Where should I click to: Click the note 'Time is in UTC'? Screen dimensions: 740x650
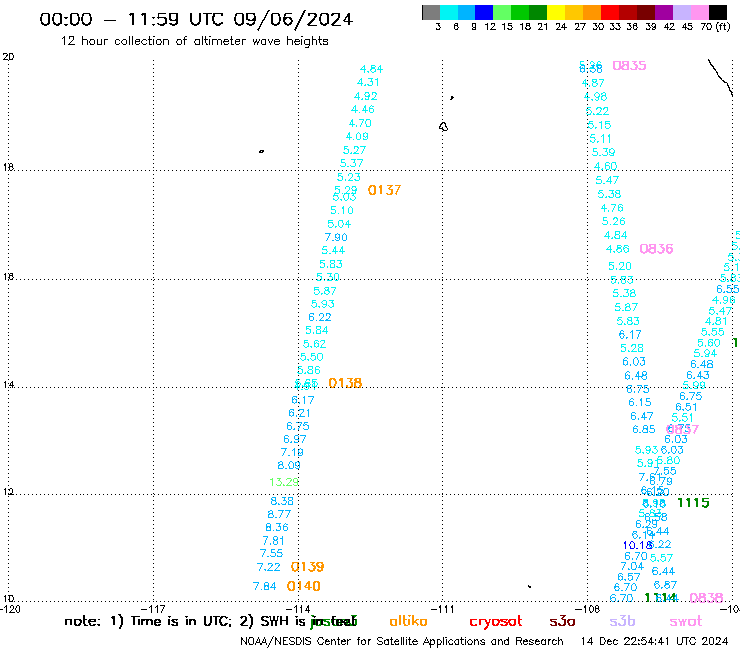tap(181, 621)
